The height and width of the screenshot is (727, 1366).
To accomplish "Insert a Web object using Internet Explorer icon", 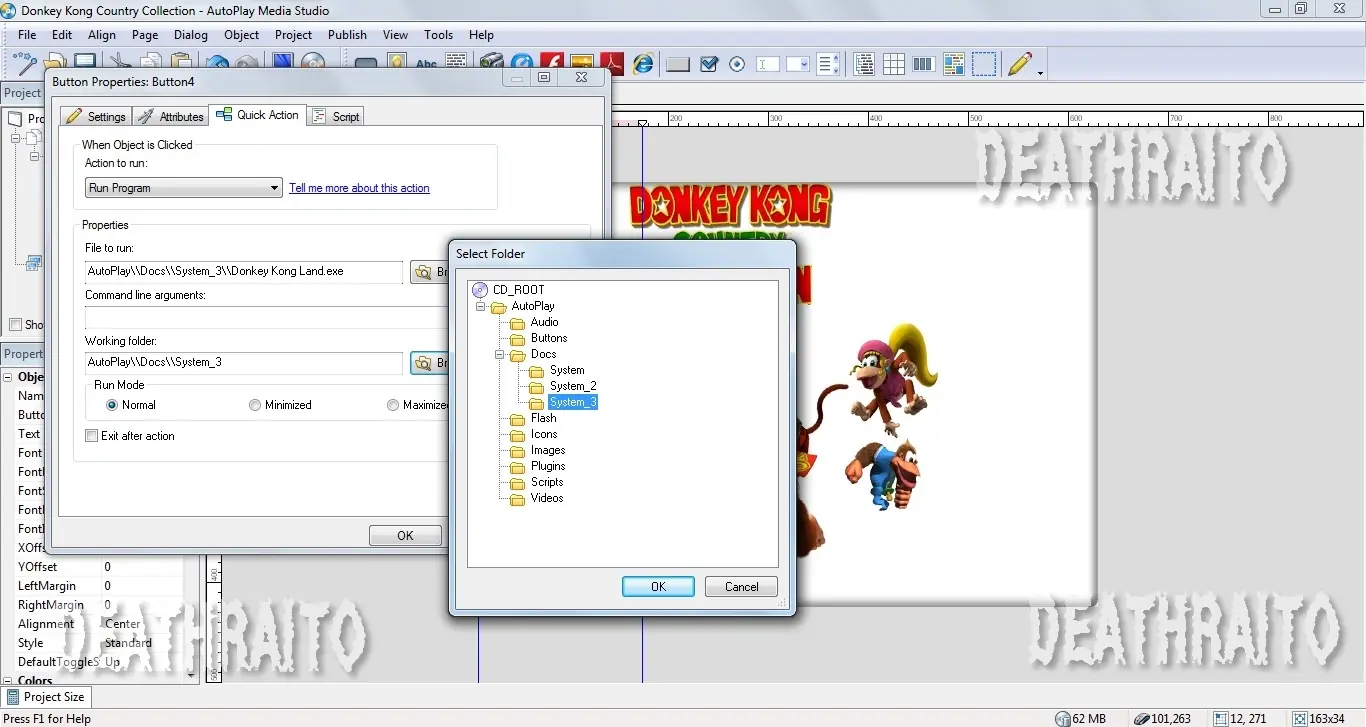I will pyautogui.click(x=643, y=64).
